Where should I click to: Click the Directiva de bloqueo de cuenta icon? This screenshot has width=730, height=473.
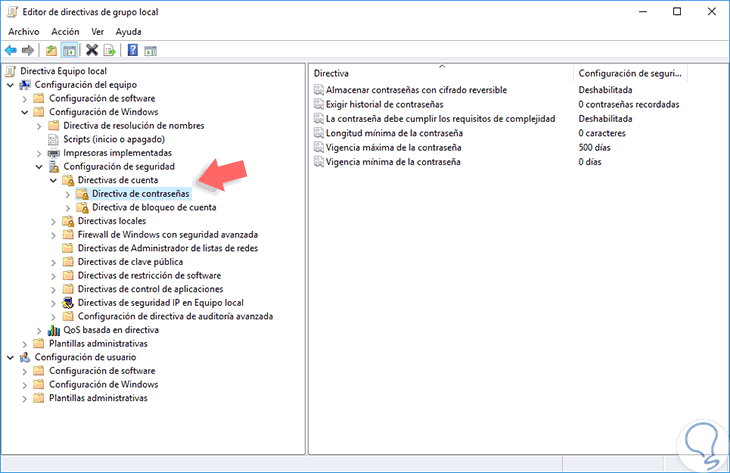[x=82, y=208]
